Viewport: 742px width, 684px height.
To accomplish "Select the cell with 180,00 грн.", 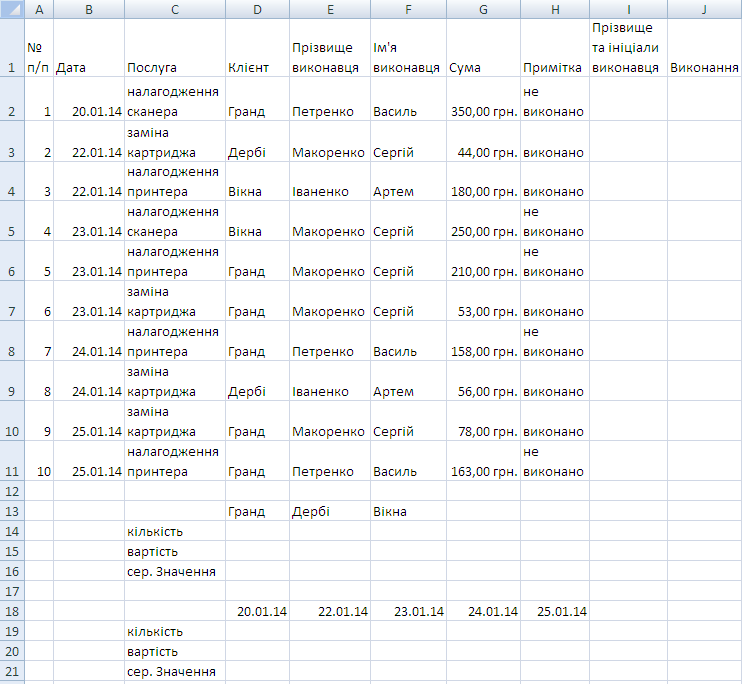I will pyautogui.click(x=483, y=181).
